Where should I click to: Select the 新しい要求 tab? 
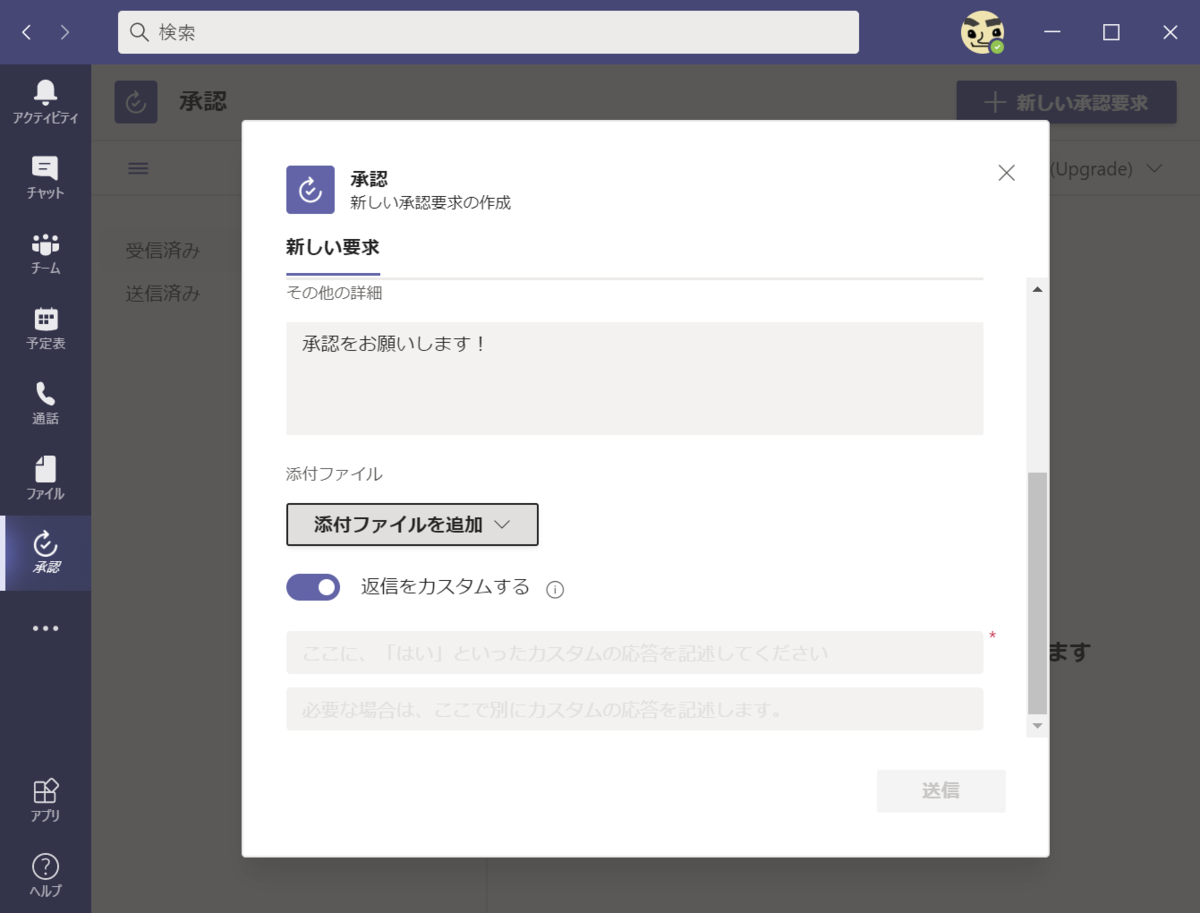(x=332, y=247)
